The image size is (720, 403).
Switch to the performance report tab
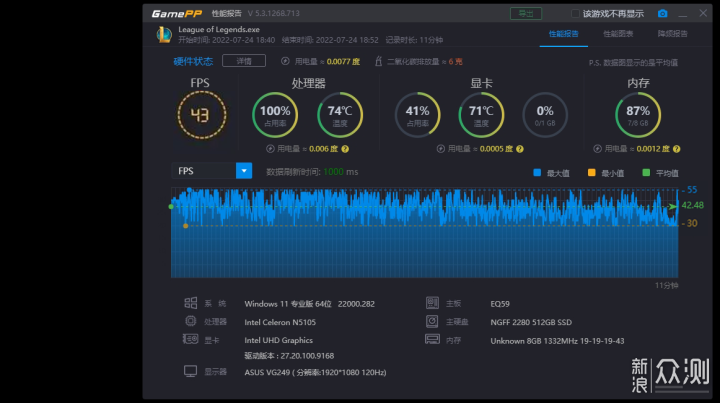563,34
